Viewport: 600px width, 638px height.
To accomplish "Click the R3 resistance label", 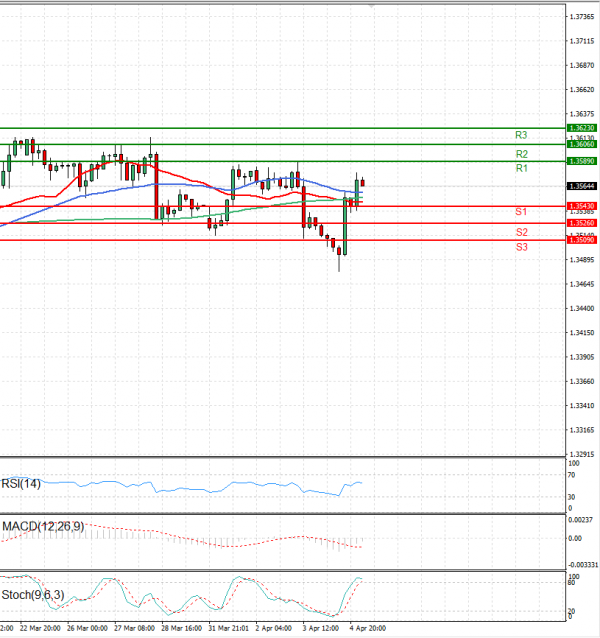I will tap(521, 135).
